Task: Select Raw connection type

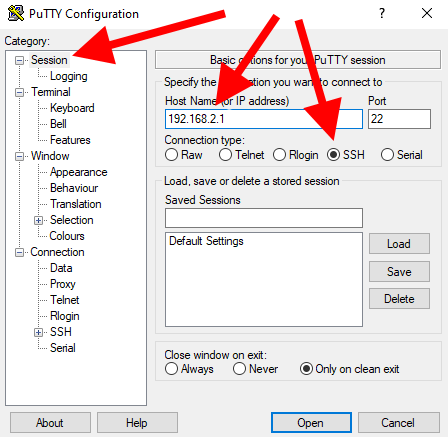Action: click(171, 155)
